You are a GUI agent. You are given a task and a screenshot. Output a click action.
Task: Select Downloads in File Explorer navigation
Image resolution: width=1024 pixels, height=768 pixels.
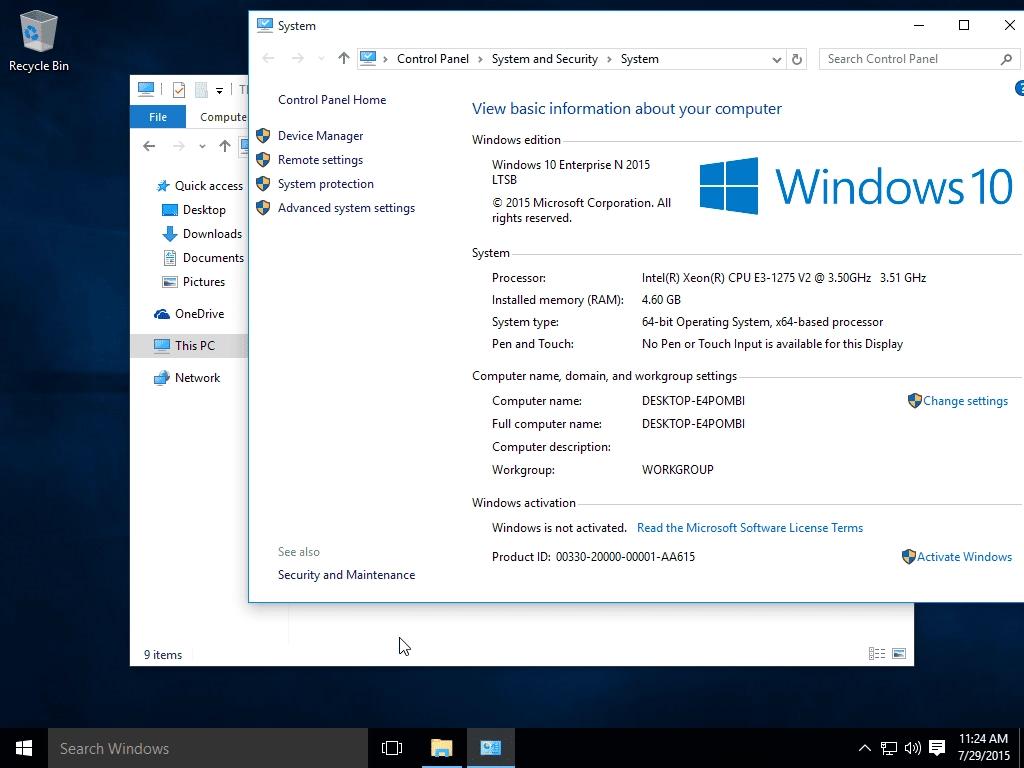tap(212, 234)
